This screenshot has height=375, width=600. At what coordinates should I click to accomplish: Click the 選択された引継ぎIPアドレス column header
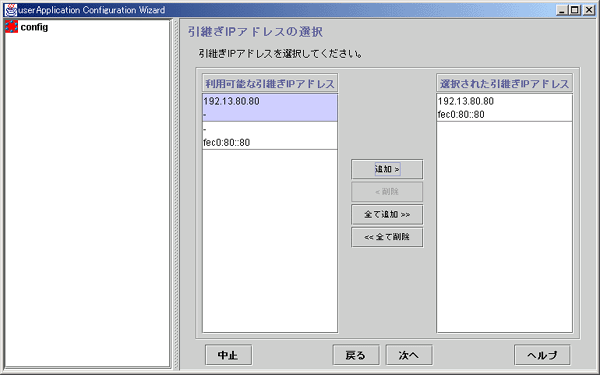tap(504, 83)
